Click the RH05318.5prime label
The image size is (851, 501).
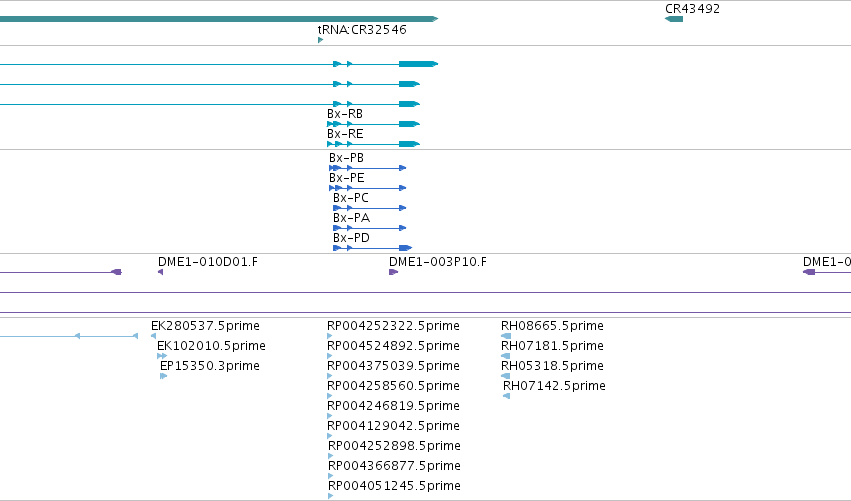coord(552,366)
